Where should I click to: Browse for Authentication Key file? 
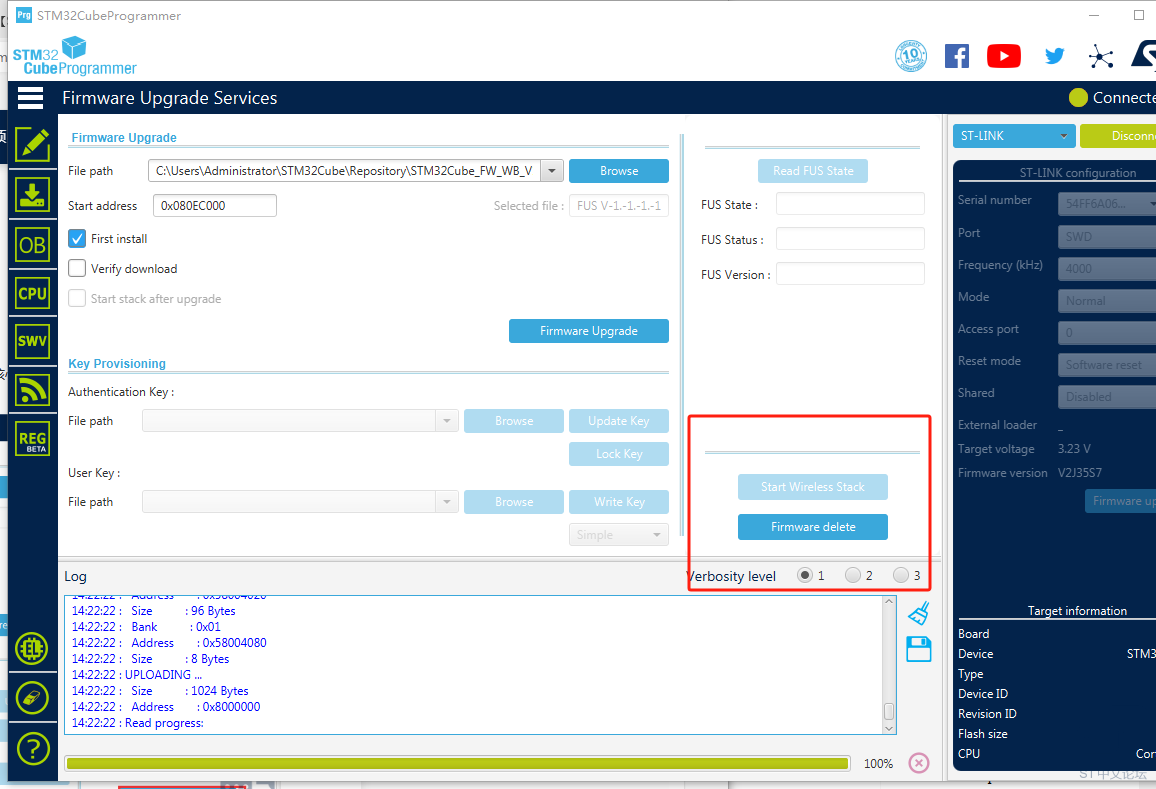coord(514,421)
